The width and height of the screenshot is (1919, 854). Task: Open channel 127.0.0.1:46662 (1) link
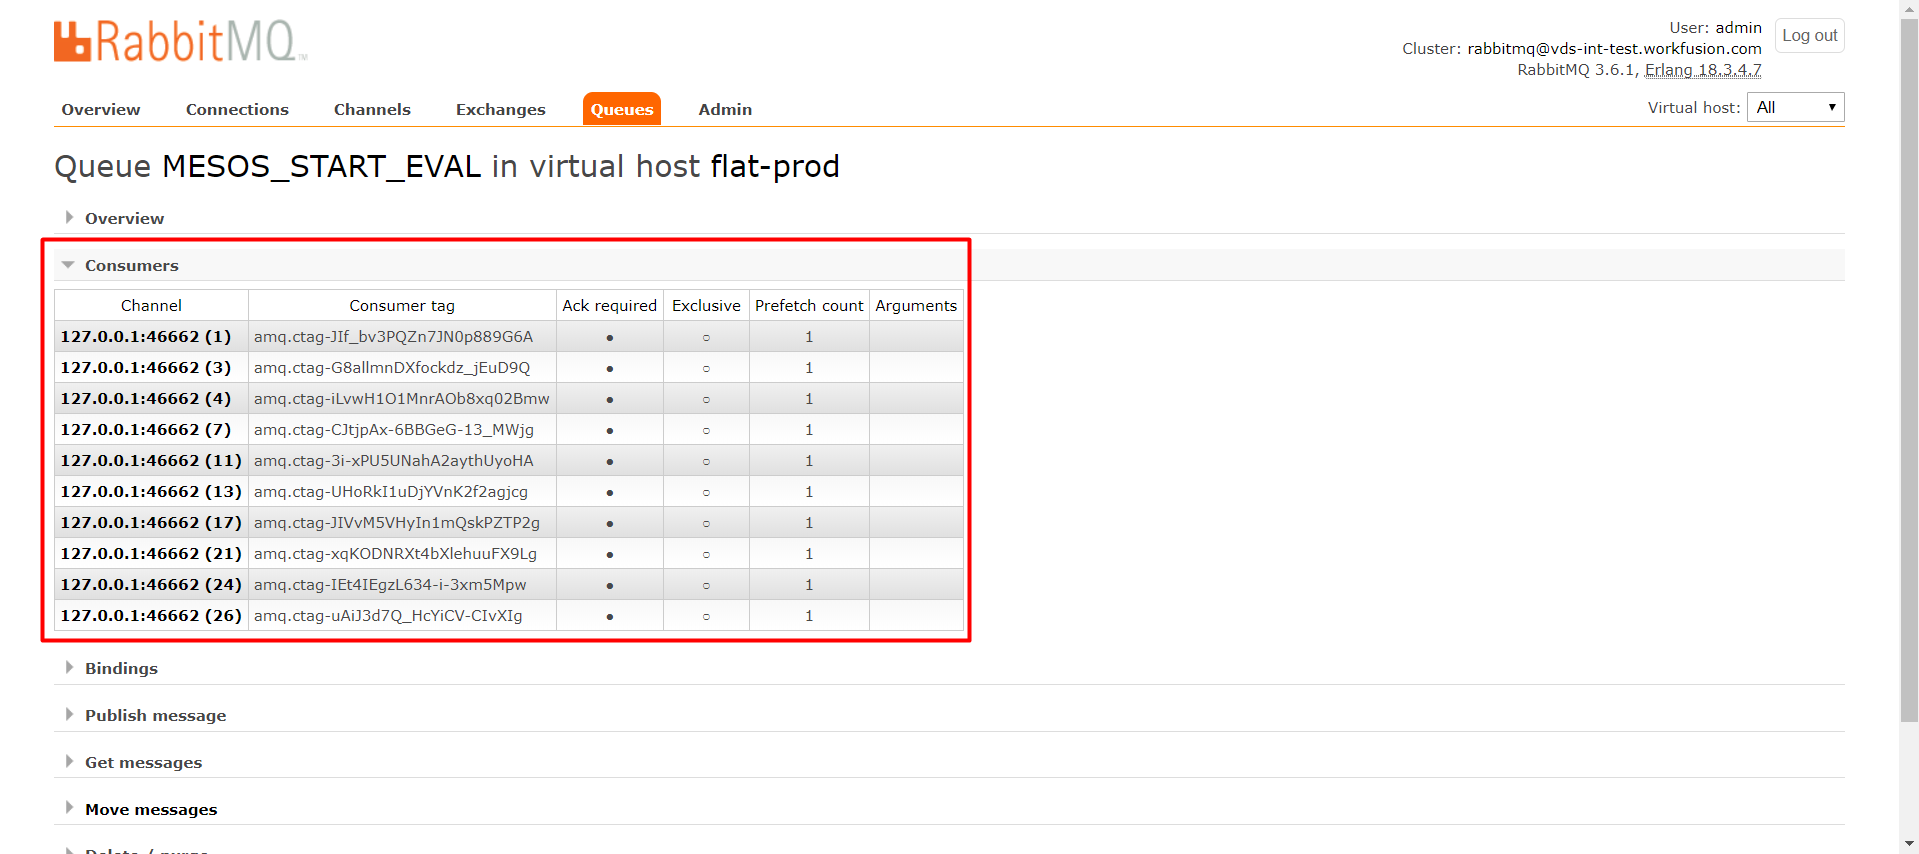[x=146, y=336]
